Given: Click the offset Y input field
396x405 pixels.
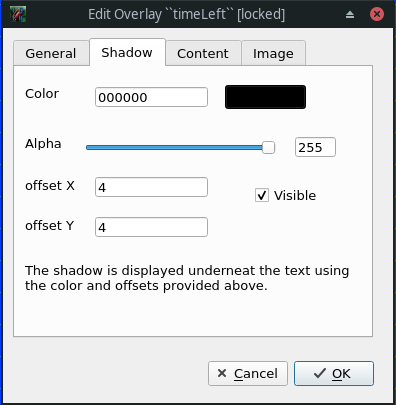Looking at the screenshot, I should tap(151, 227).
